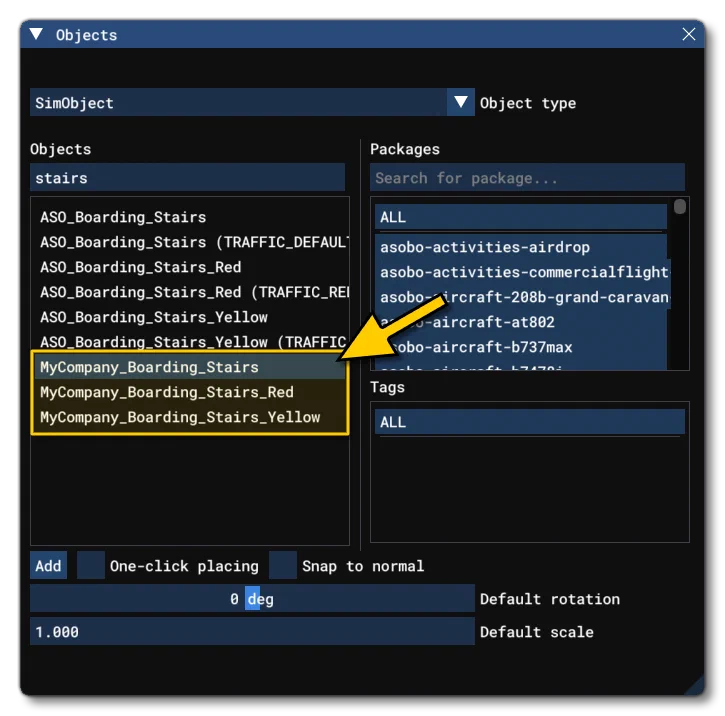
Task: Close the Objects window
Action: pyautogui.click(x=688, y=34)
